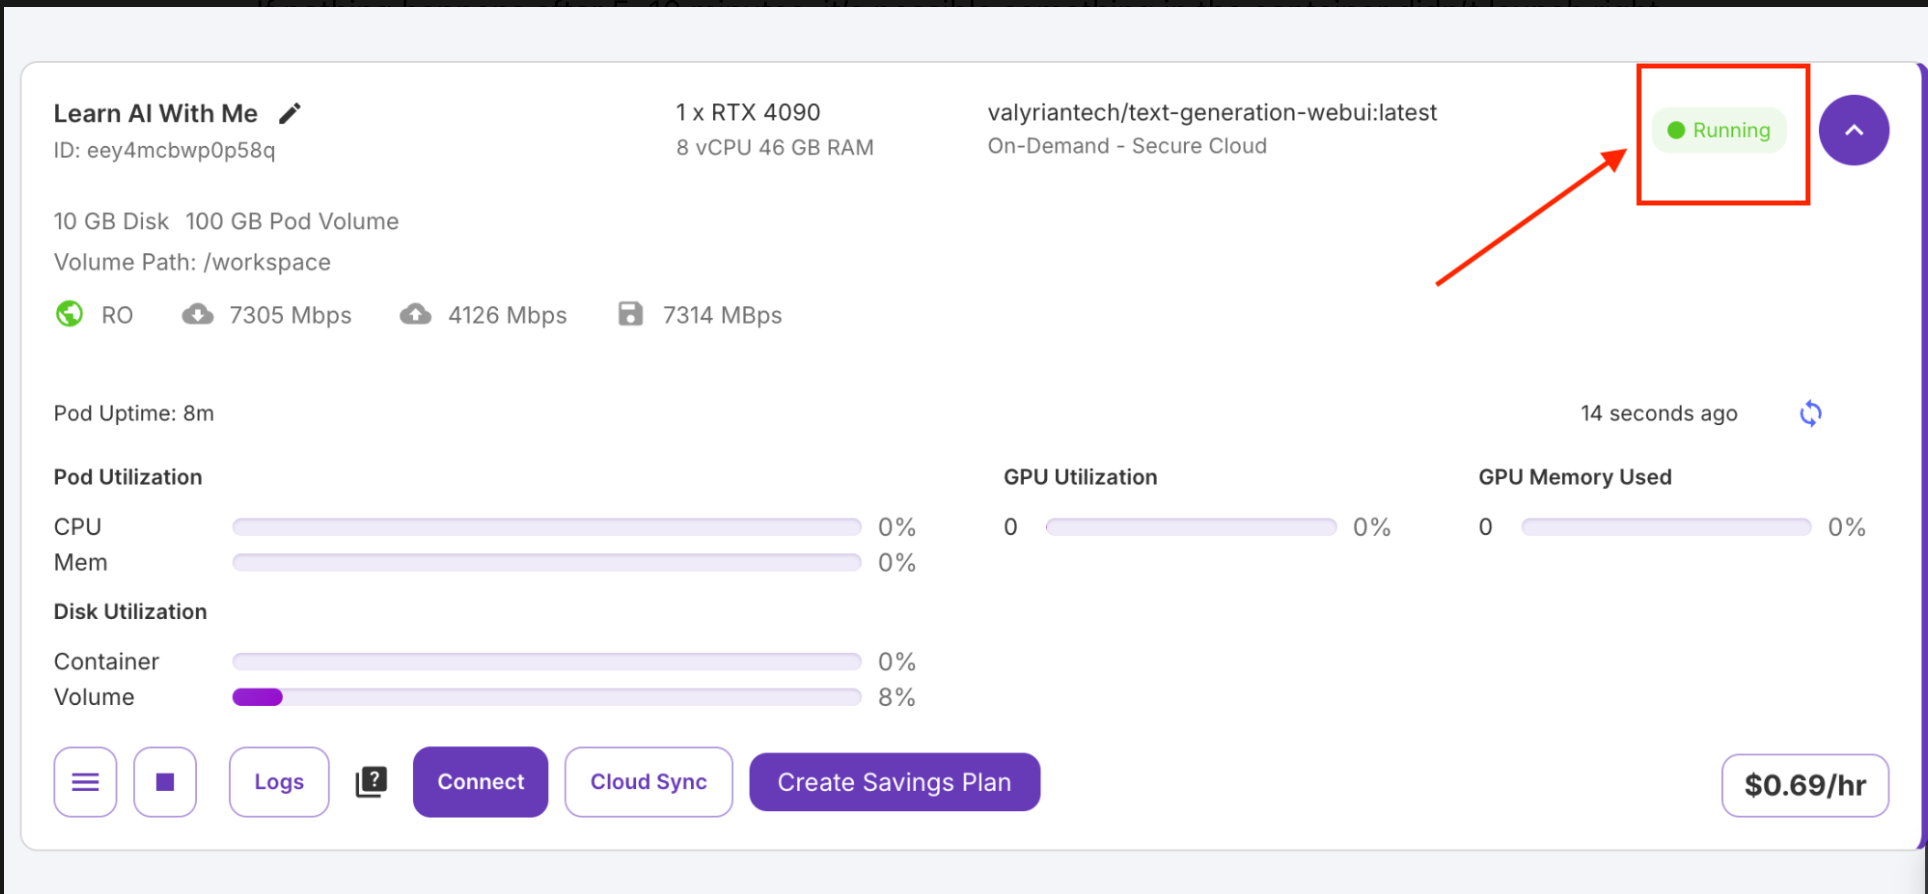Click the $0.69/hr price badge
Viewport: 1928px width, 894px height.
tap(1804, 785)
